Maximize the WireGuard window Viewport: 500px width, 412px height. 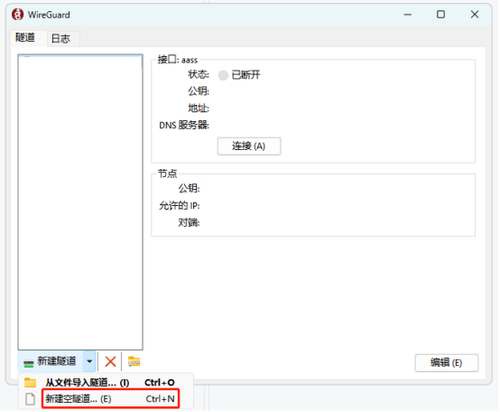point(441,14)
